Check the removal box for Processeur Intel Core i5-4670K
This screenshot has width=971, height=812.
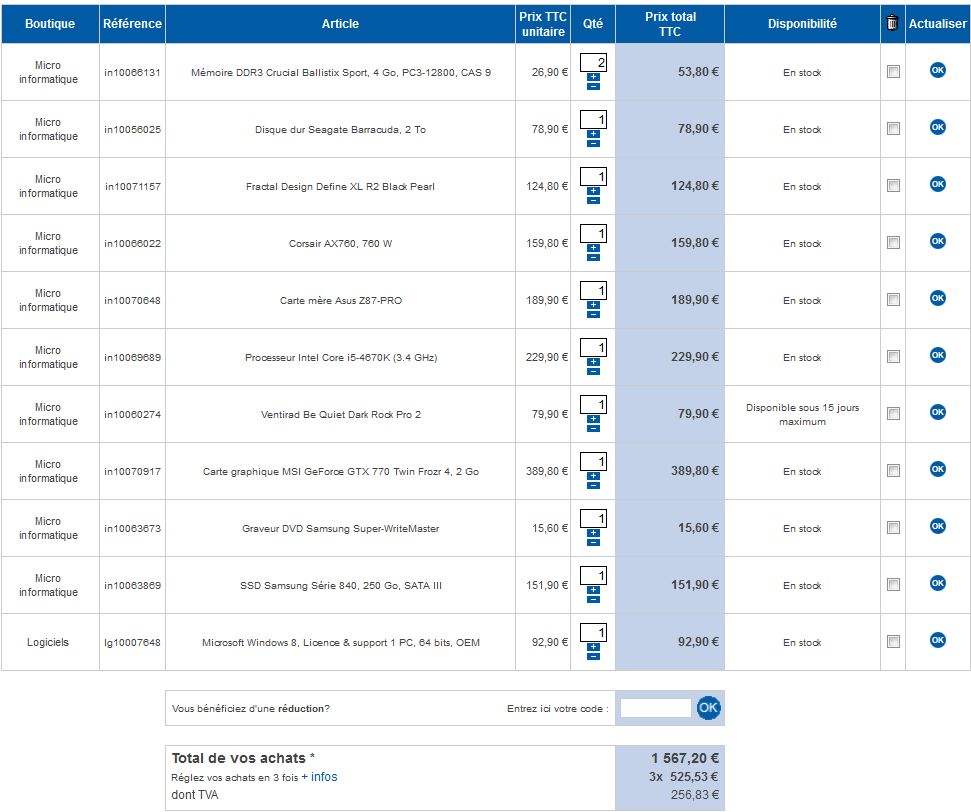(x=893, y=357)
